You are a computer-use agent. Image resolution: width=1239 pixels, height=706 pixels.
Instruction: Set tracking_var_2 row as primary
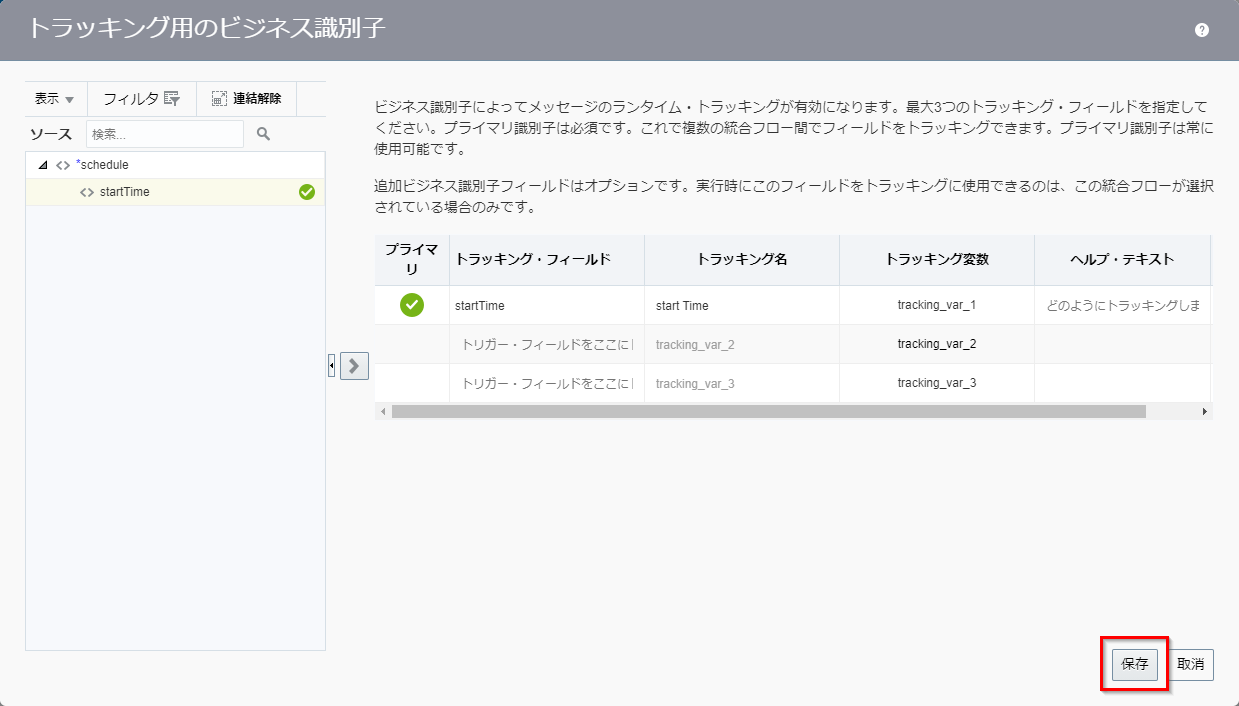pyautogui.click(x=412, y=344)
